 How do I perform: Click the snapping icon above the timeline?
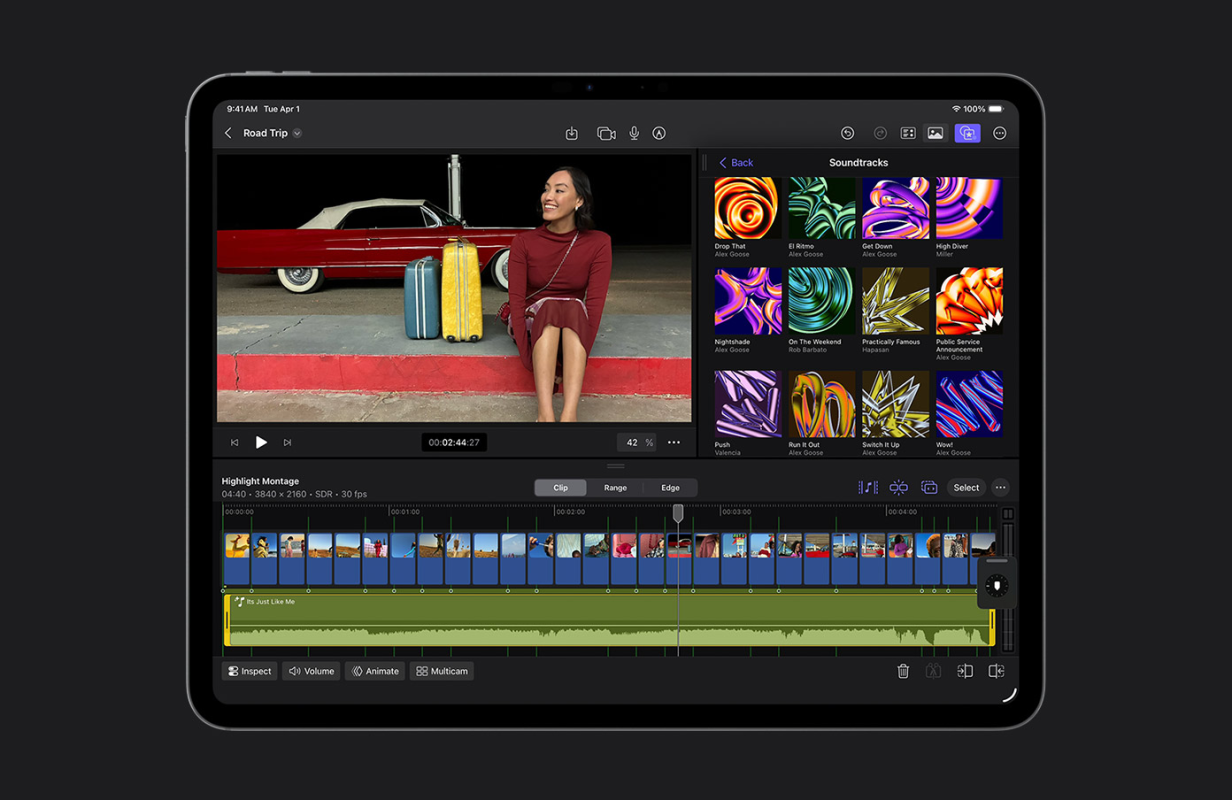(899, 488)
